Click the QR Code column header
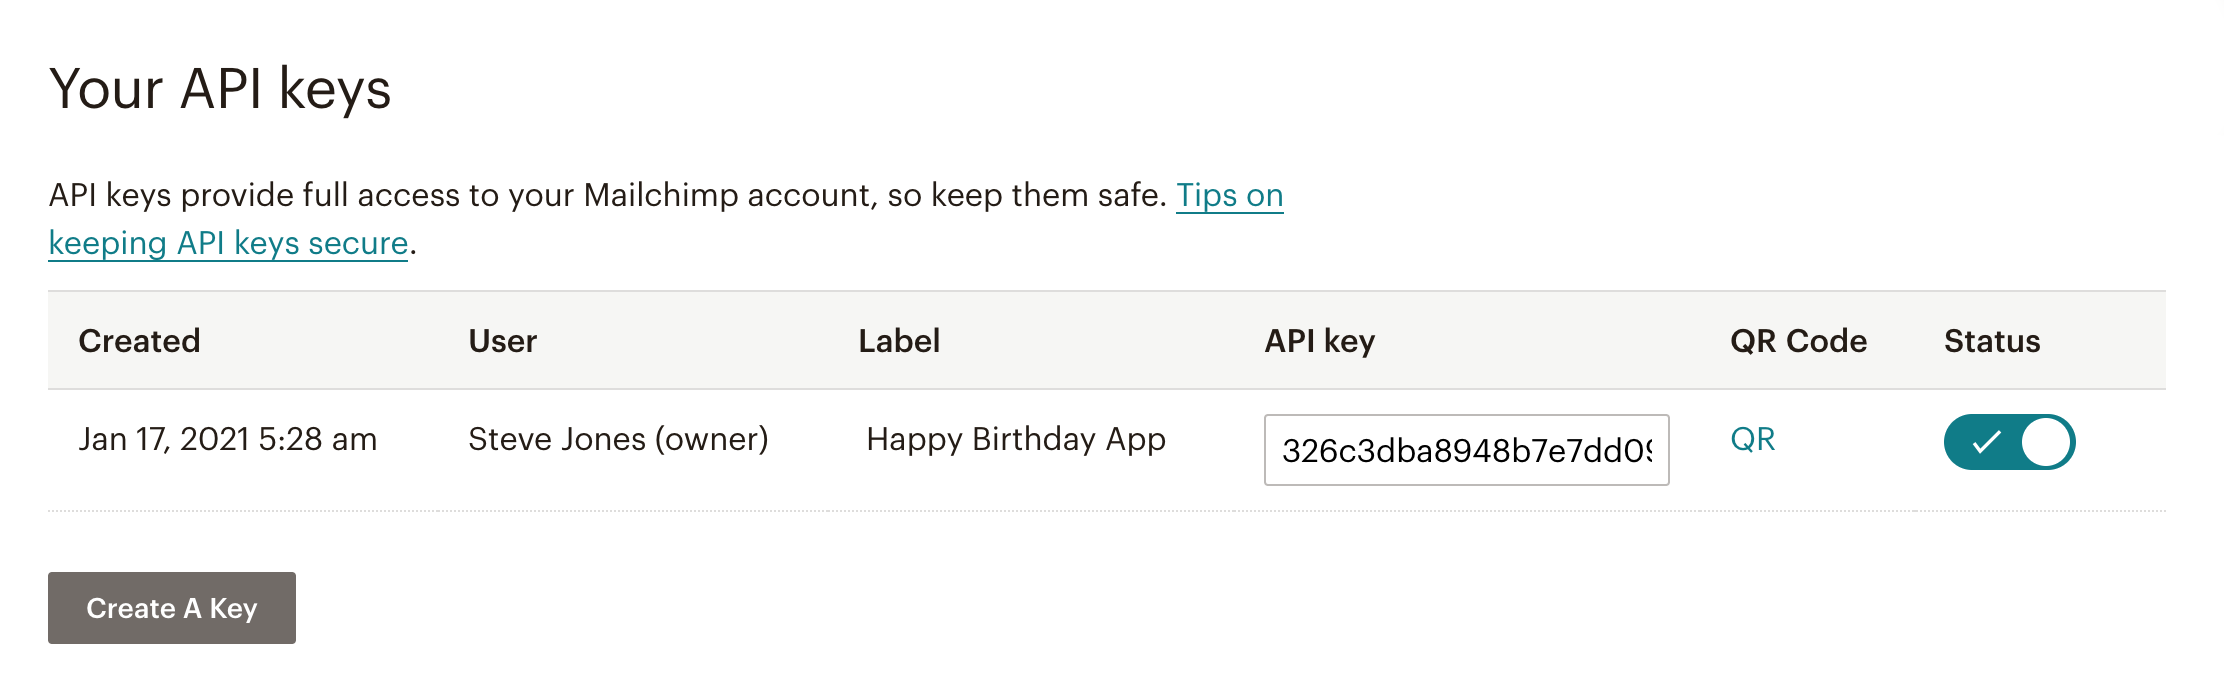This screenshot has width=2224, height=694. pyautogui.click(x=1798, y=341)
